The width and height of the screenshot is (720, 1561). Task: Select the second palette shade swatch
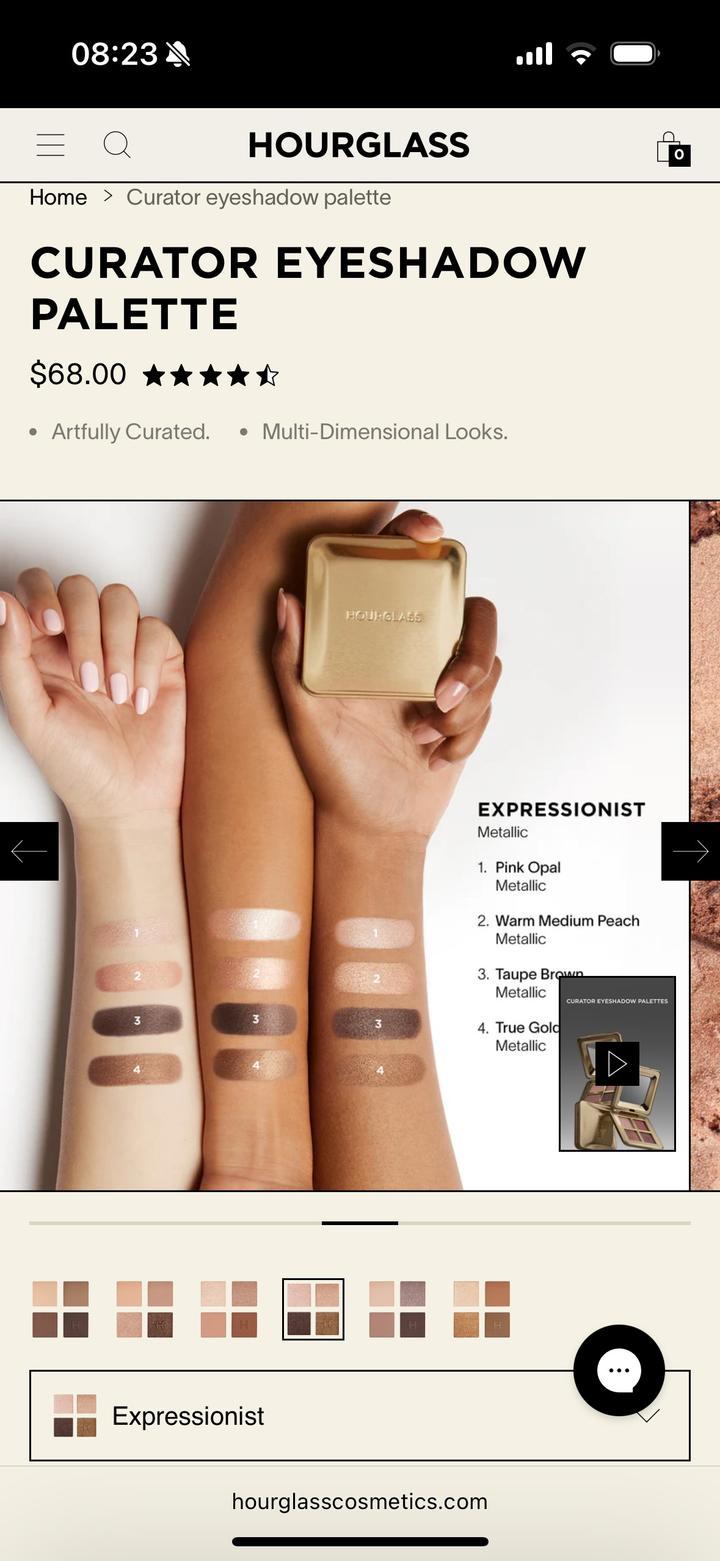point(144,1309)
